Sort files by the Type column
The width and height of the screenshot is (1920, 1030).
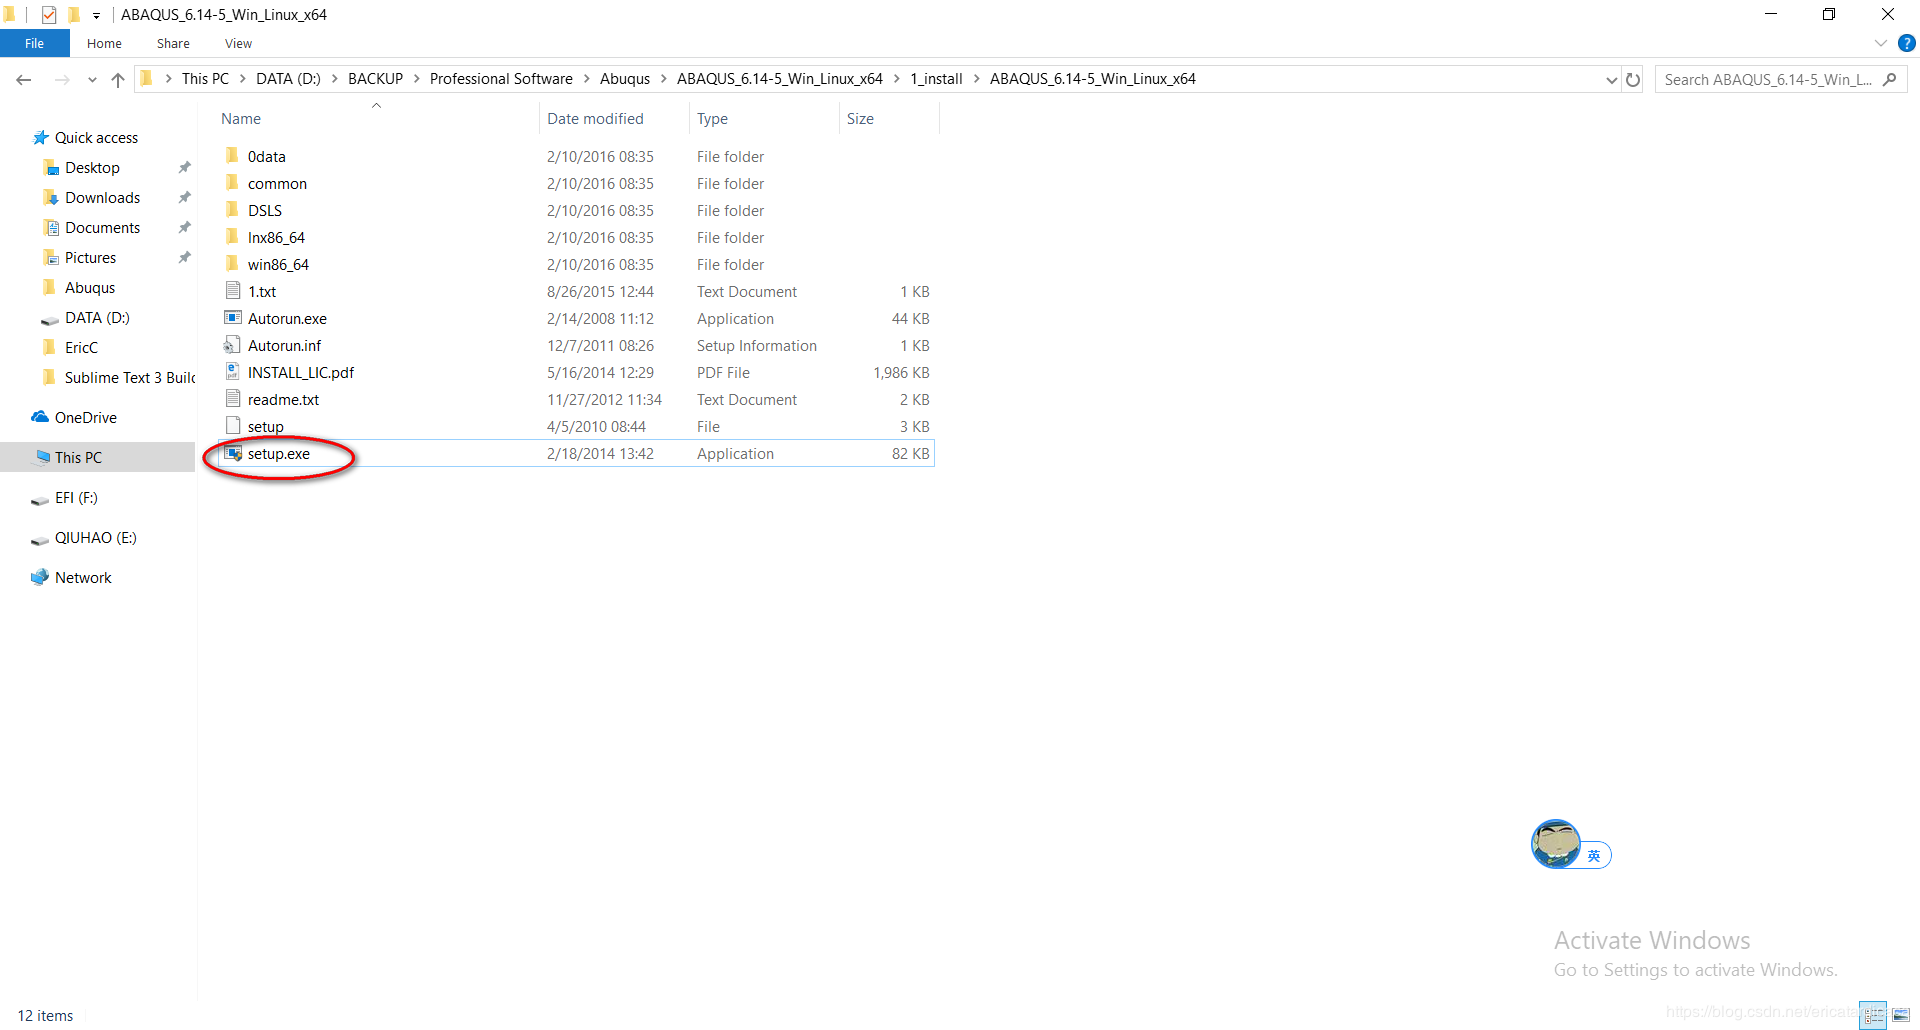click(712, 119)
